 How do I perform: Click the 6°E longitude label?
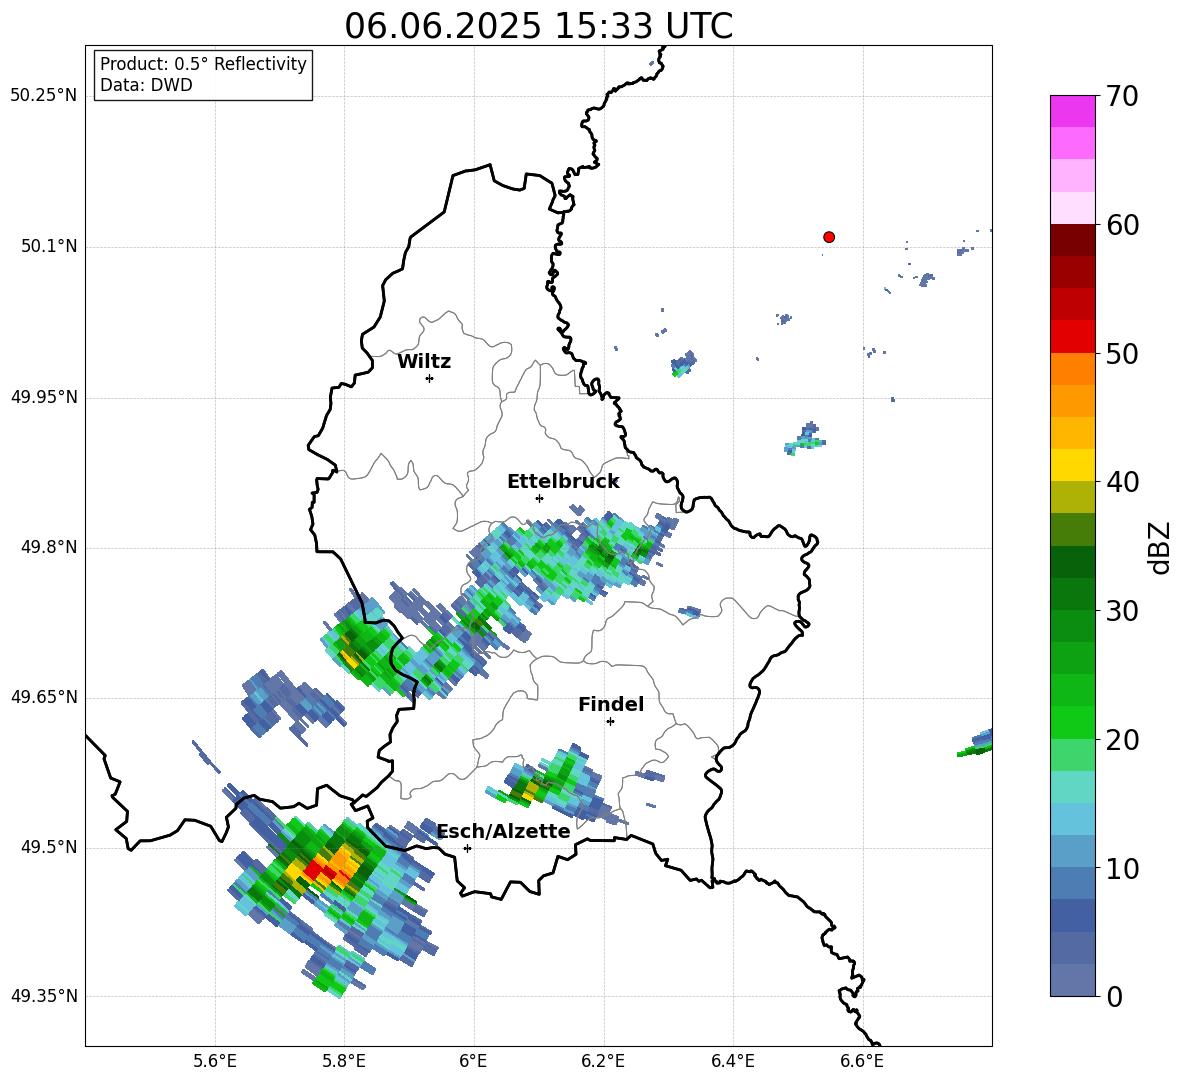pos(473,1061)
